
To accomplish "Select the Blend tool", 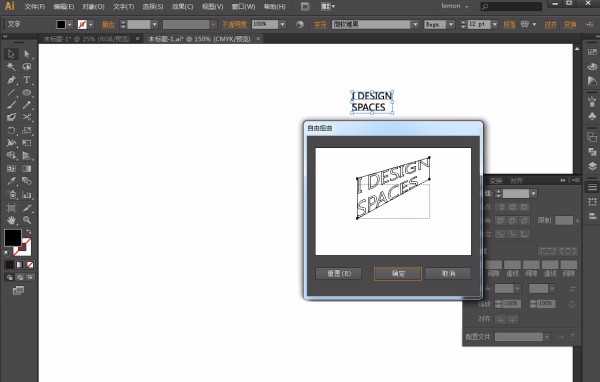I will tap(27, 181).
